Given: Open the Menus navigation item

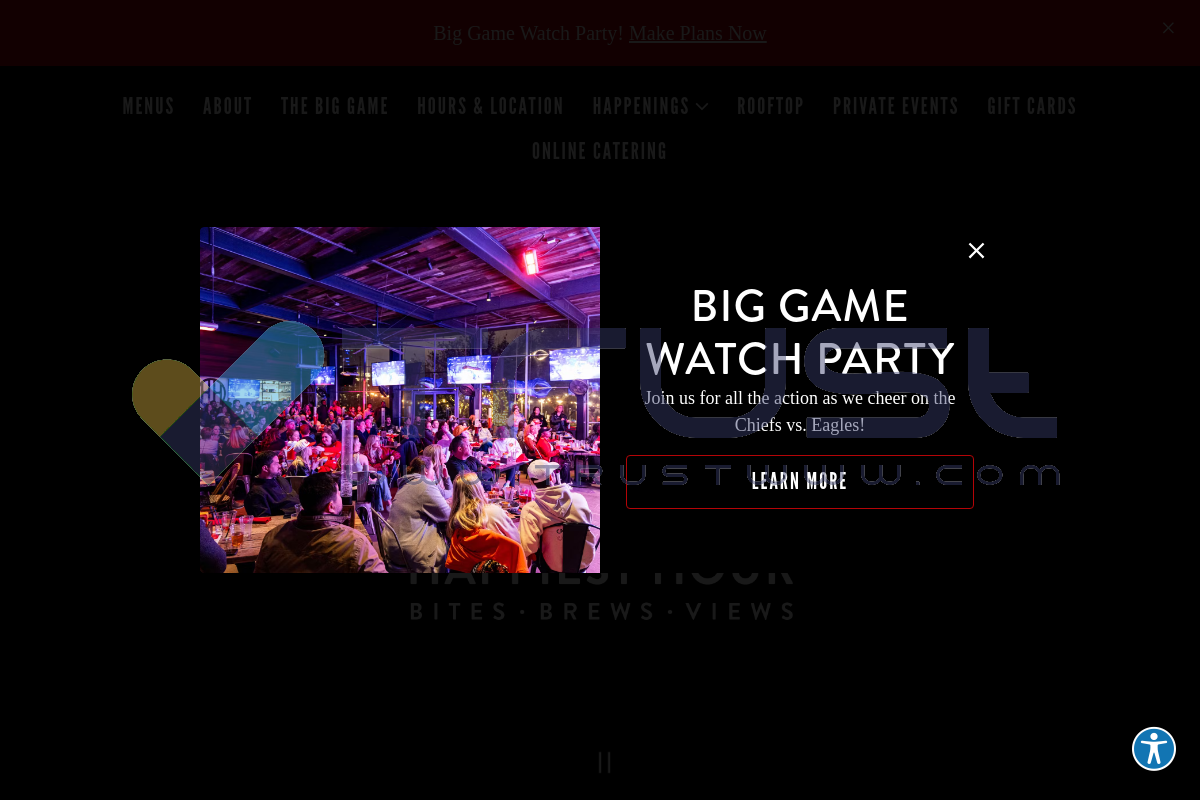Looking at the screenshot, I should (x=148, y=106).
